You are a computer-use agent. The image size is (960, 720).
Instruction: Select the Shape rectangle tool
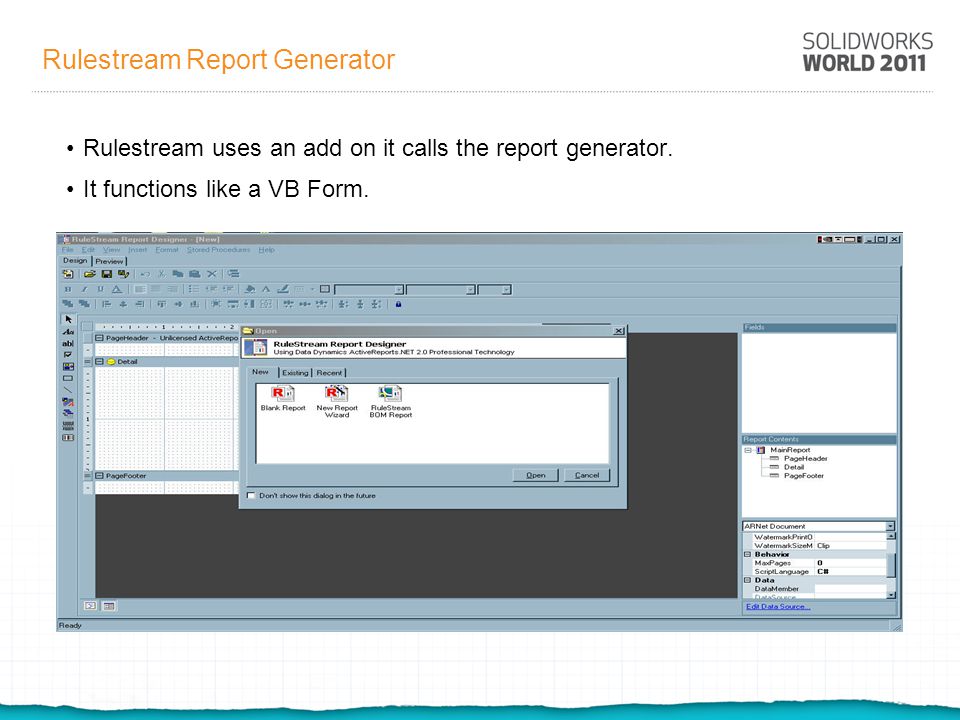(68, 378)
